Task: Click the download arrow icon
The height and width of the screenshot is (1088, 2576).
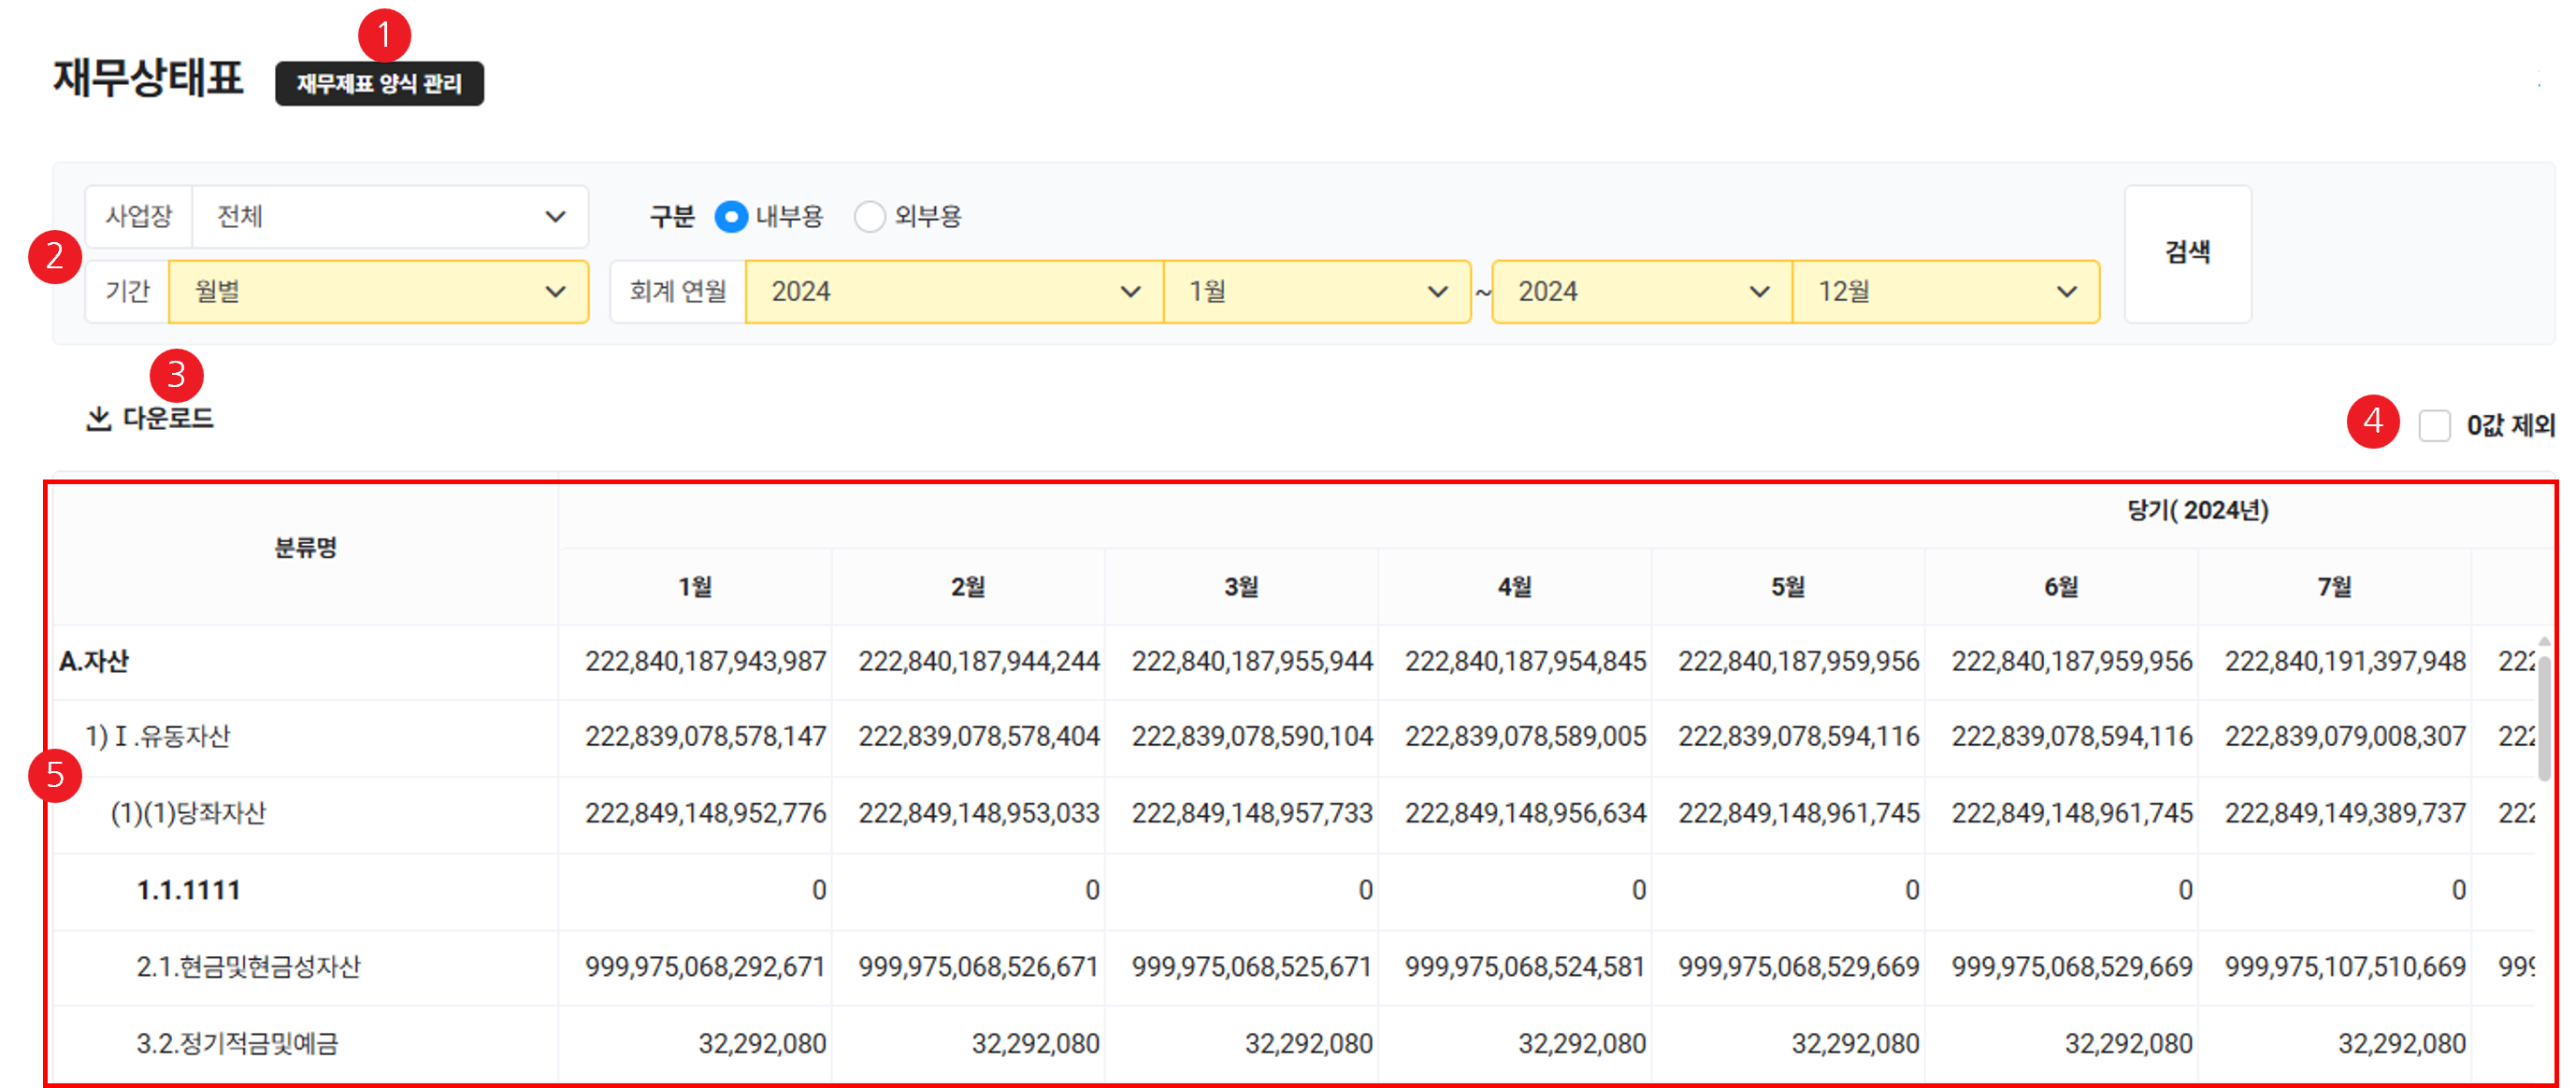Action: (98, 419)
